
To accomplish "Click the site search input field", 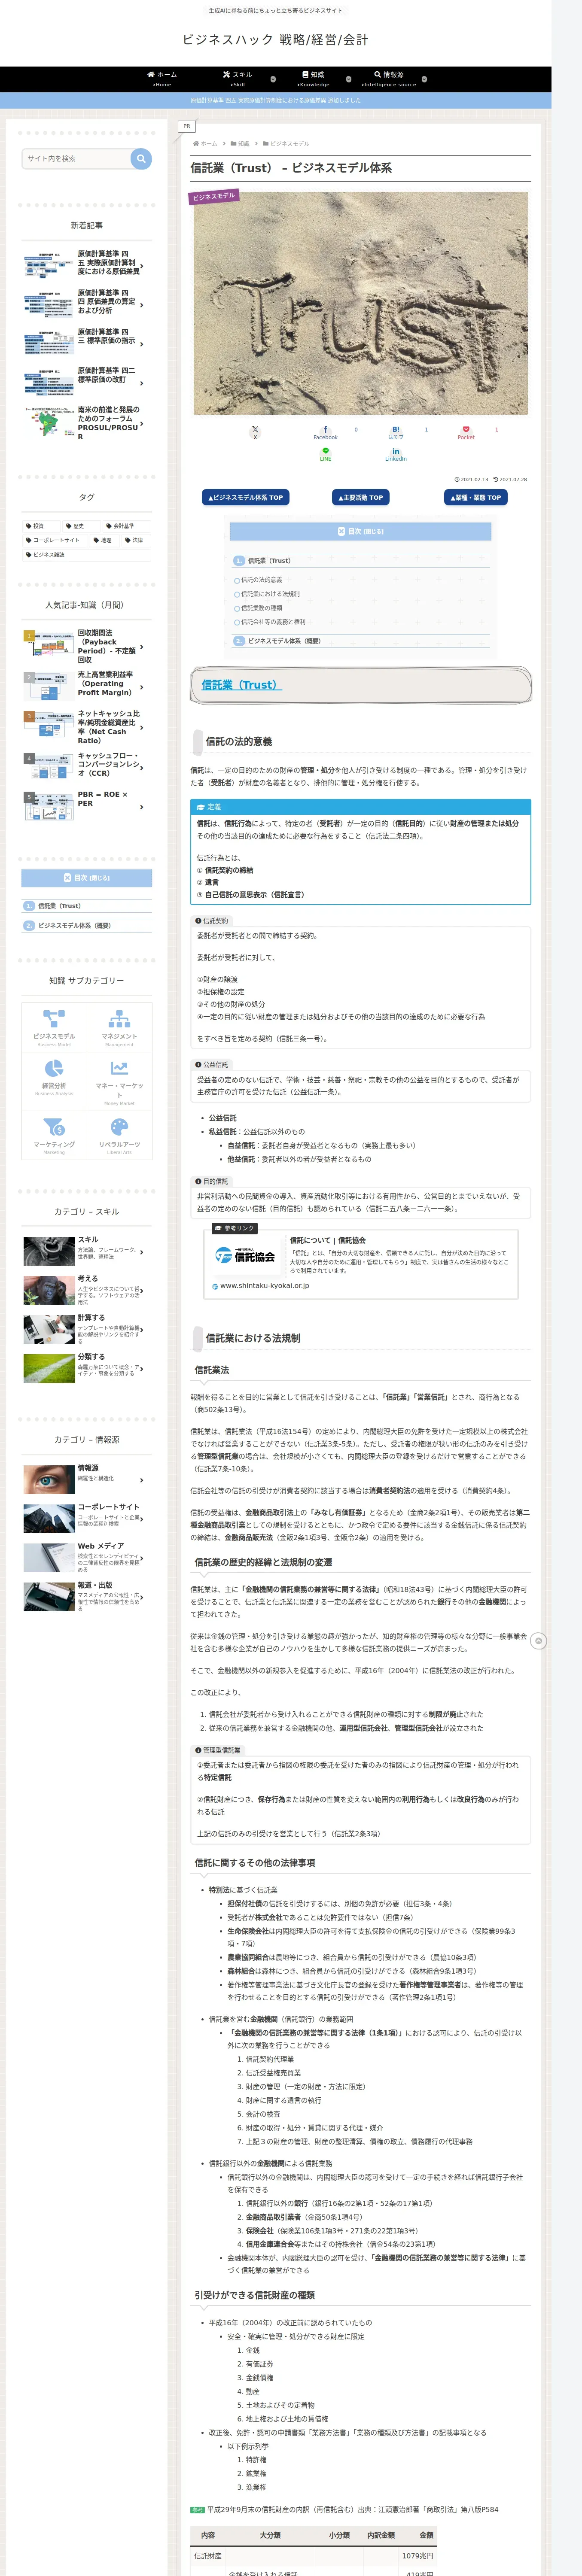I will pyautogui.click(x=77, y=158).
